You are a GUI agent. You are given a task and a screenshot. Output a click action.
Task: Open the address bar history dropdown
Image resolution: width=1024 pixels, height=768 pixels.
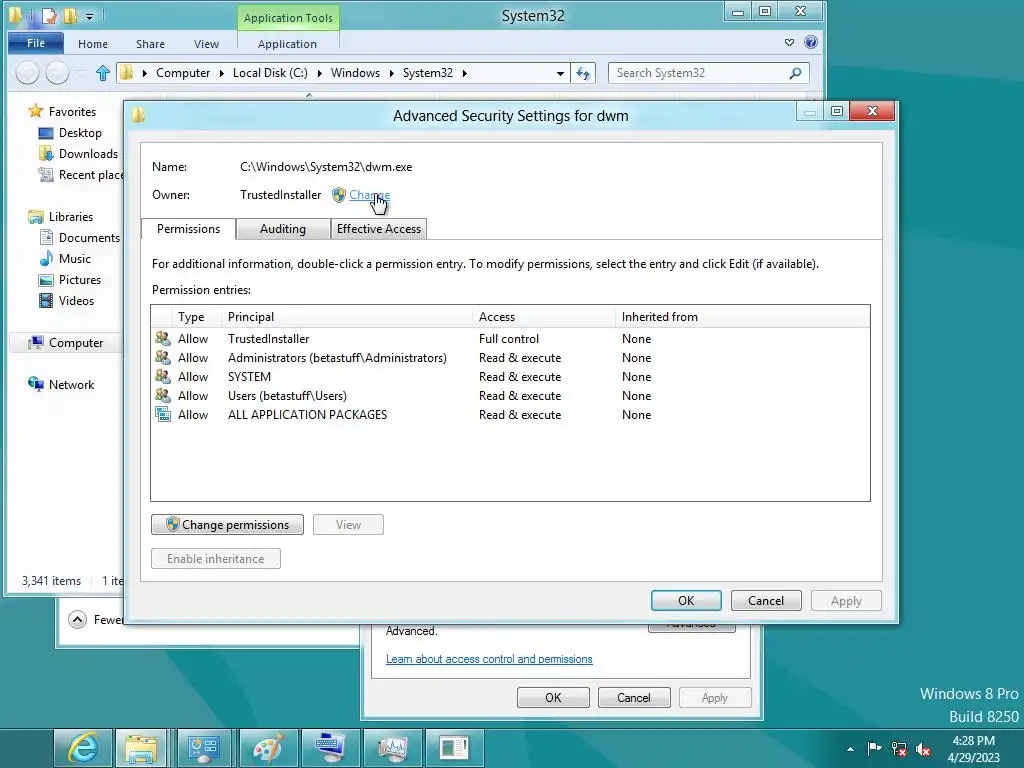pos(560,73)
